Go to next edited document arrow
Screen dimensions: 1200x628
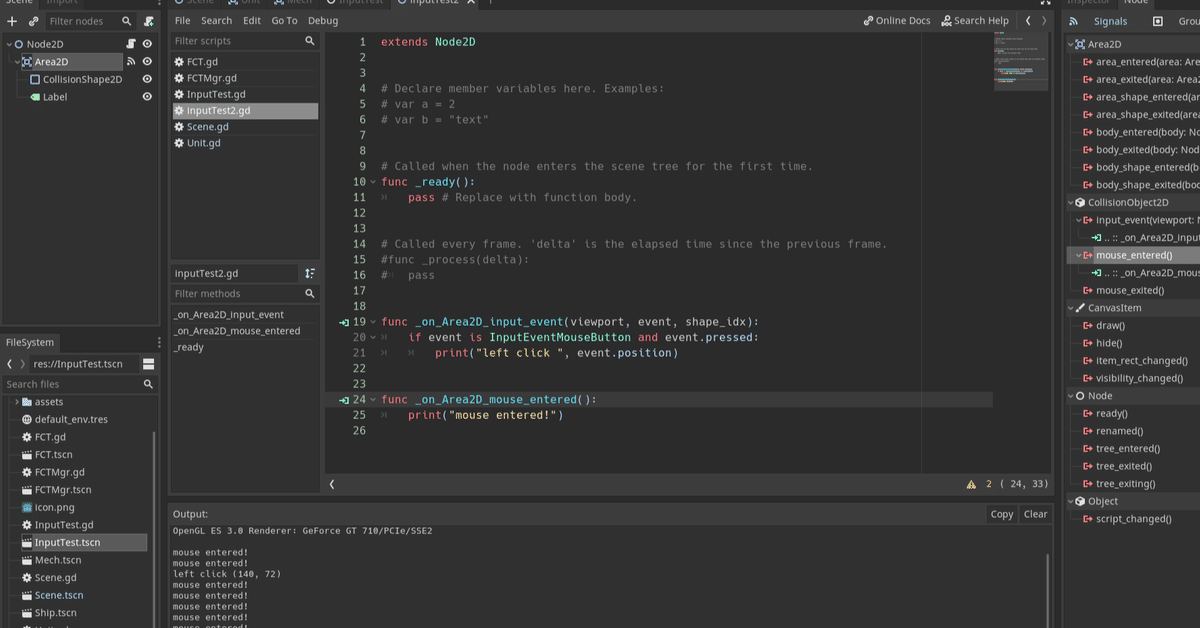[1044, 21]
